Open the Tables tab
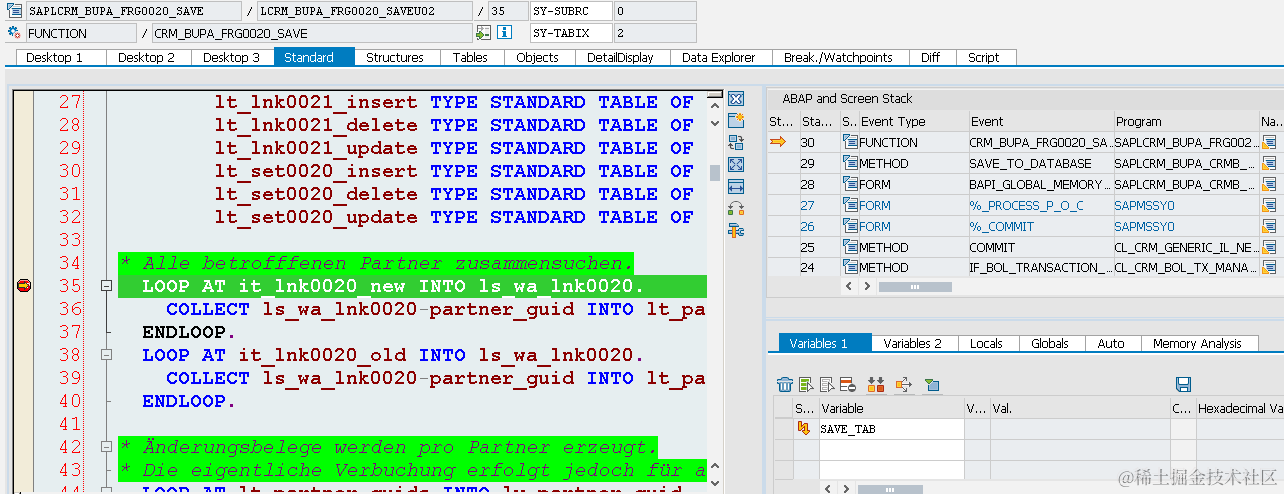 click(x=470, y=57)
